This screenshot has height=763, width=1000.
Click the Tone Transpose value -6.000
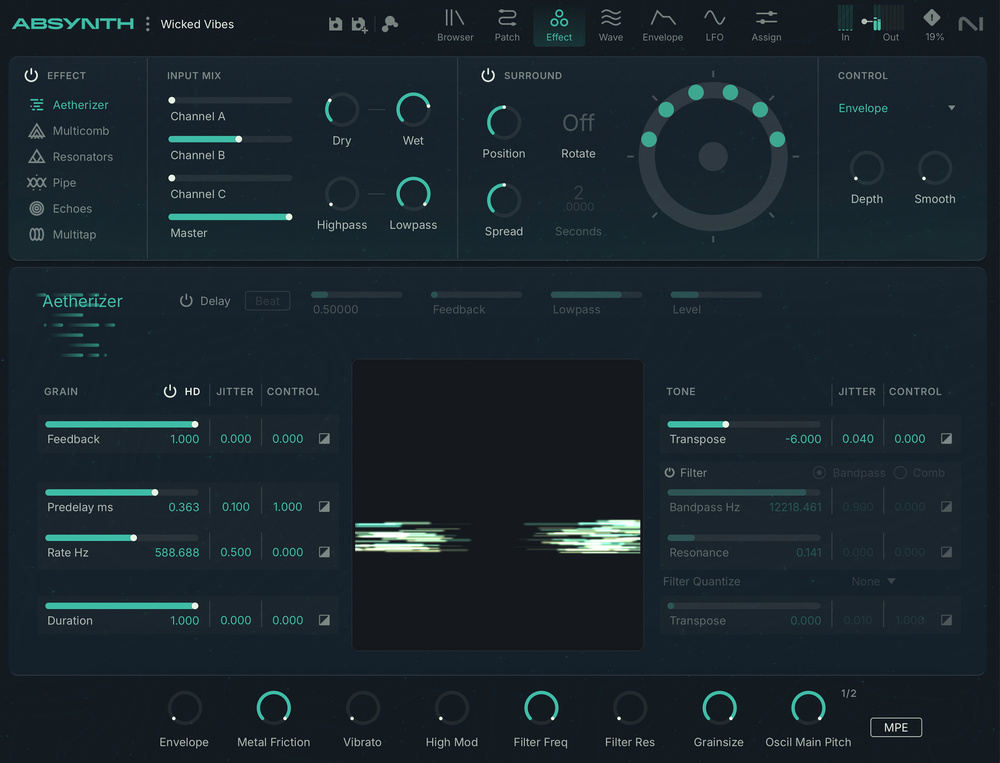tap(803, 439)
